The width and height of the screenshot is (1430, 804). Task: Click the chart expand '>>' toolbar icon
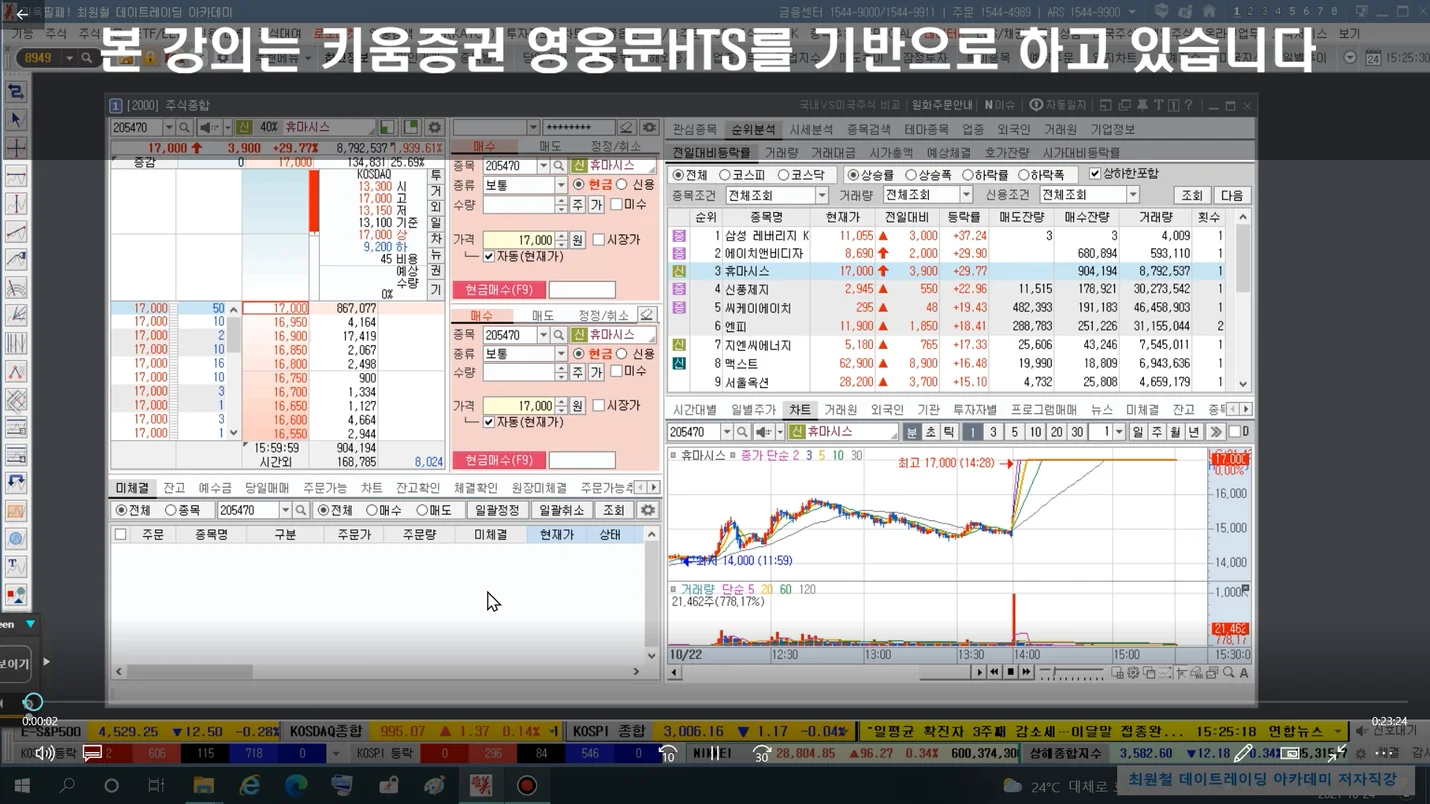click(x=1216, y=432)
